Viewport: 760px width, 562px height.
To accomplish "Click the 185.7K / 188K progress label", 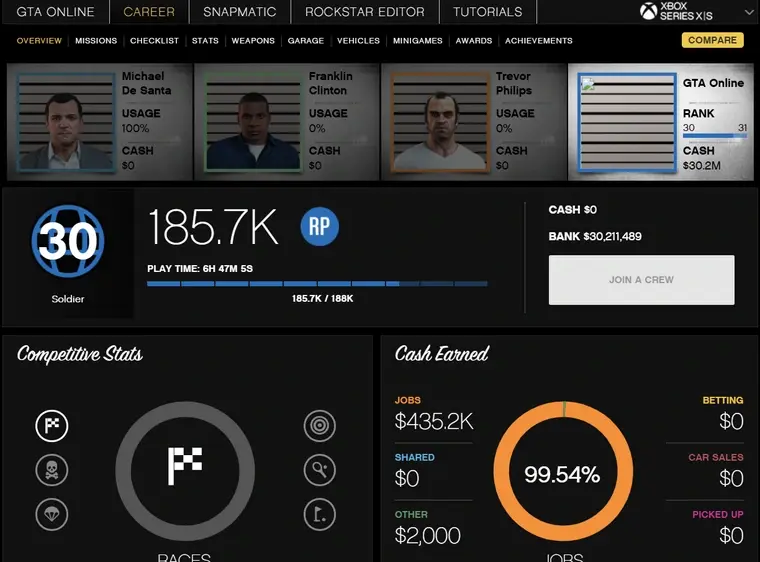I will tap(322, 299).
